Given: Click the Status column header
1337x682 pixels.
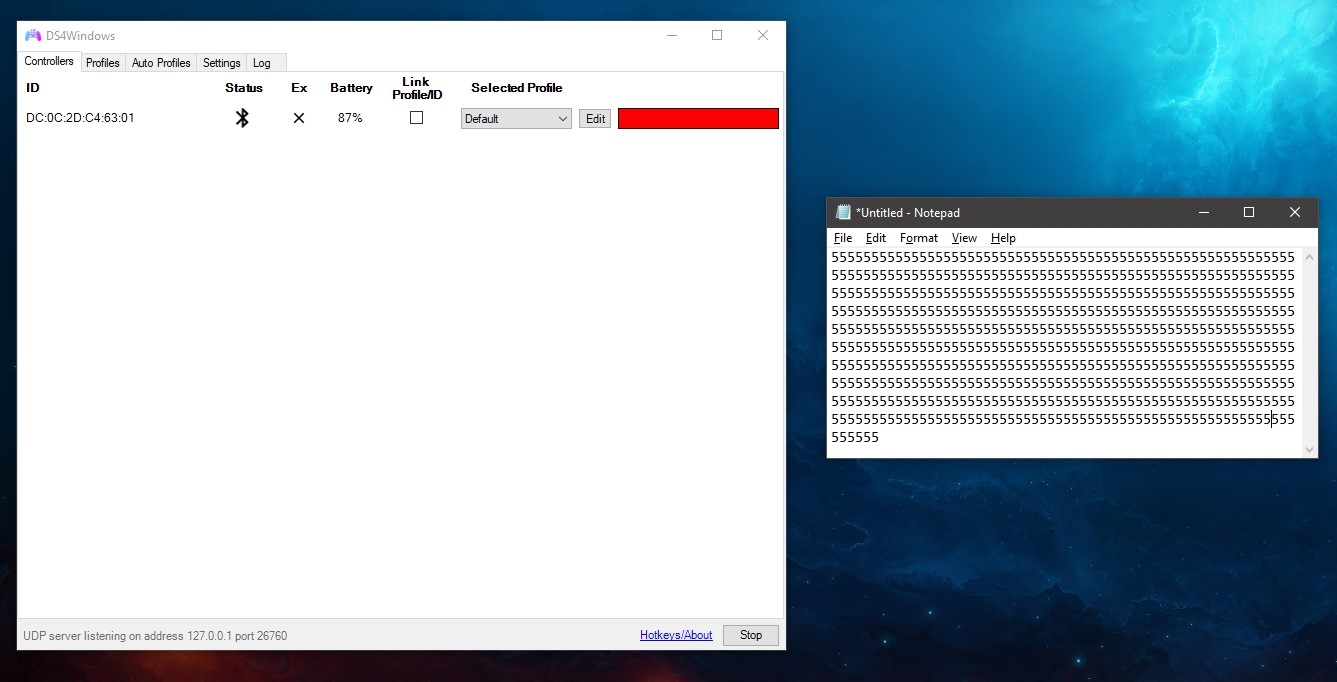Looking at the screenshot, I should click(x=244, y=88).
